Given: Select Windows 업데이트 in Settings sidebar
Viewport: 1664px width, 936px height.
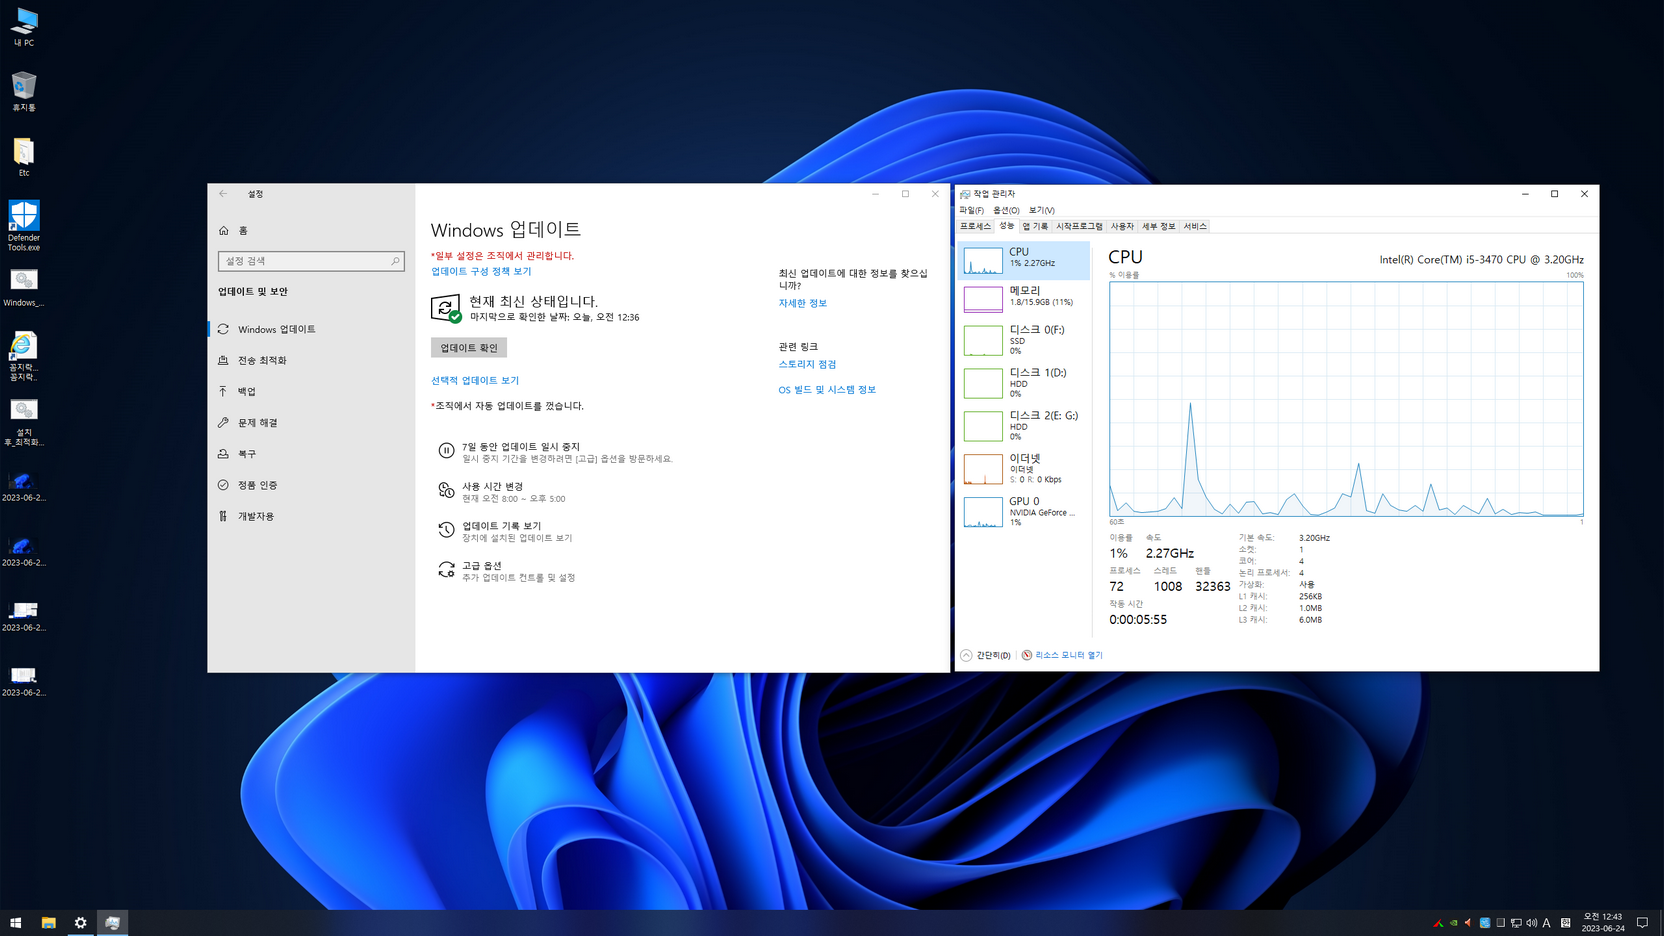Looking at the screenshot, I should [x=310, y=329].
